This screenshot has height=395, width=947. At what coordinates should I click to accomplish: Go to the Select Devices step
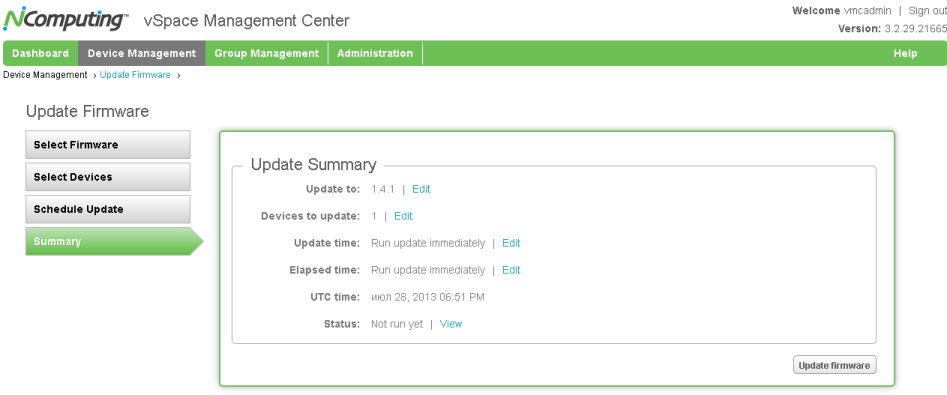(108, 177)
